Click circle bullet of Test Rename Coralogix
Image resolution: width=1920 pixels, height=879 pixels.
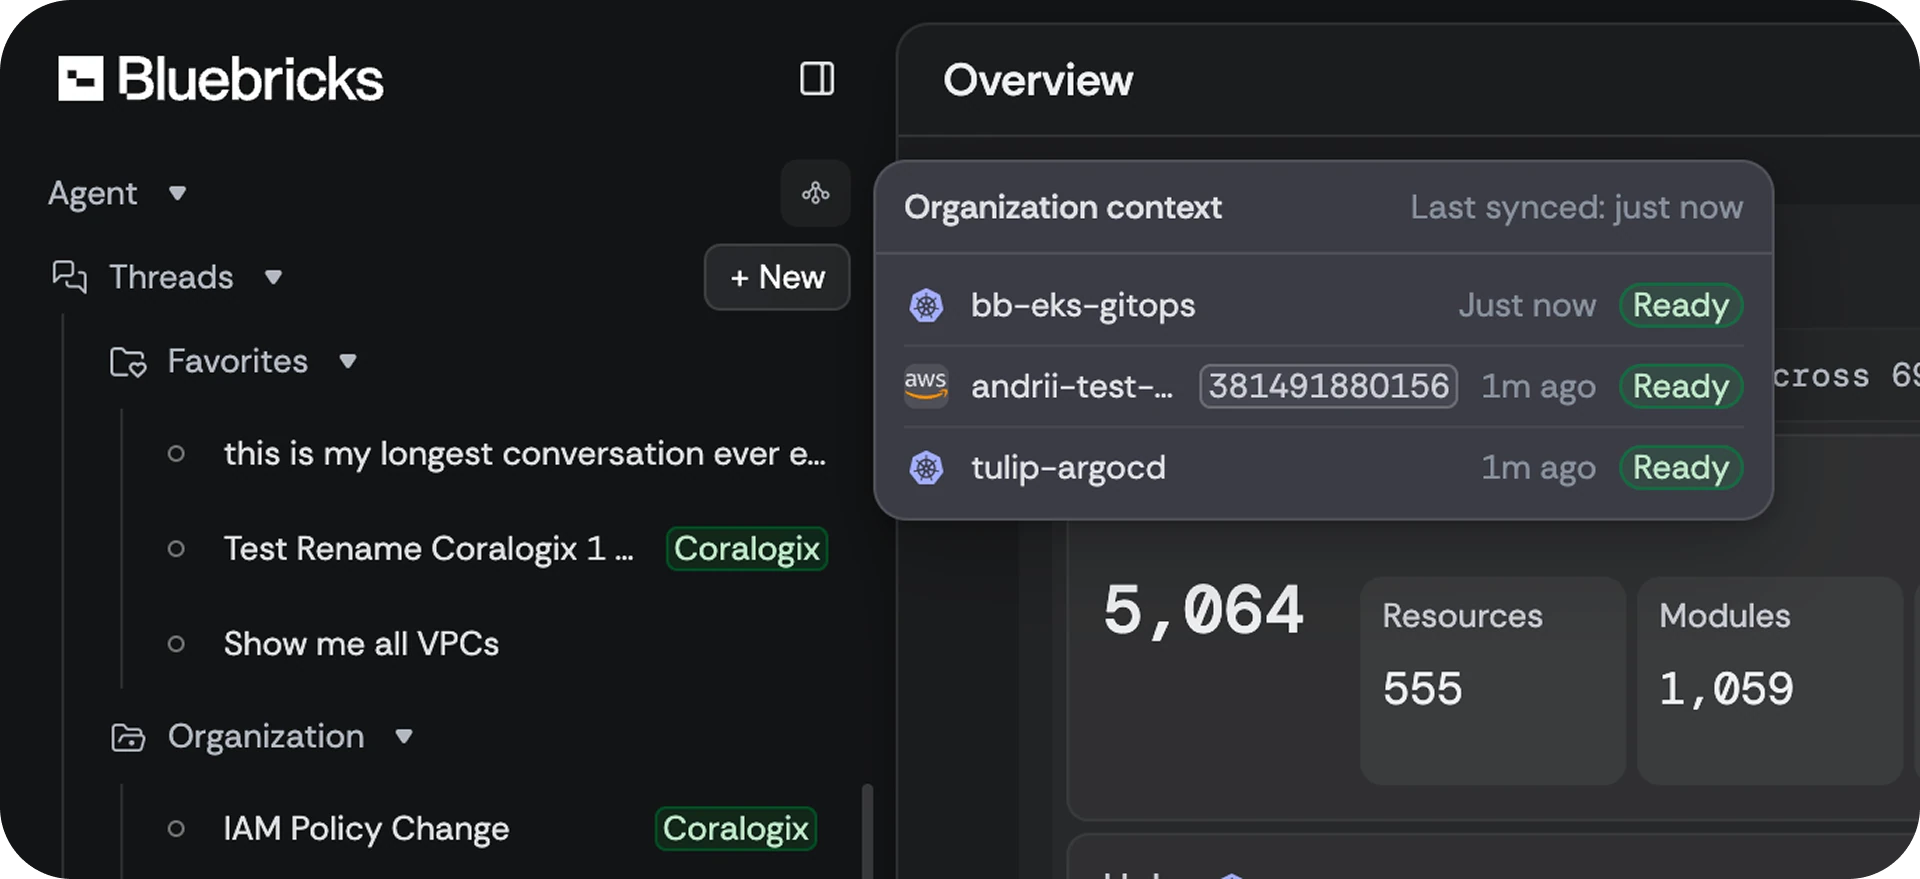pos(176,549)
